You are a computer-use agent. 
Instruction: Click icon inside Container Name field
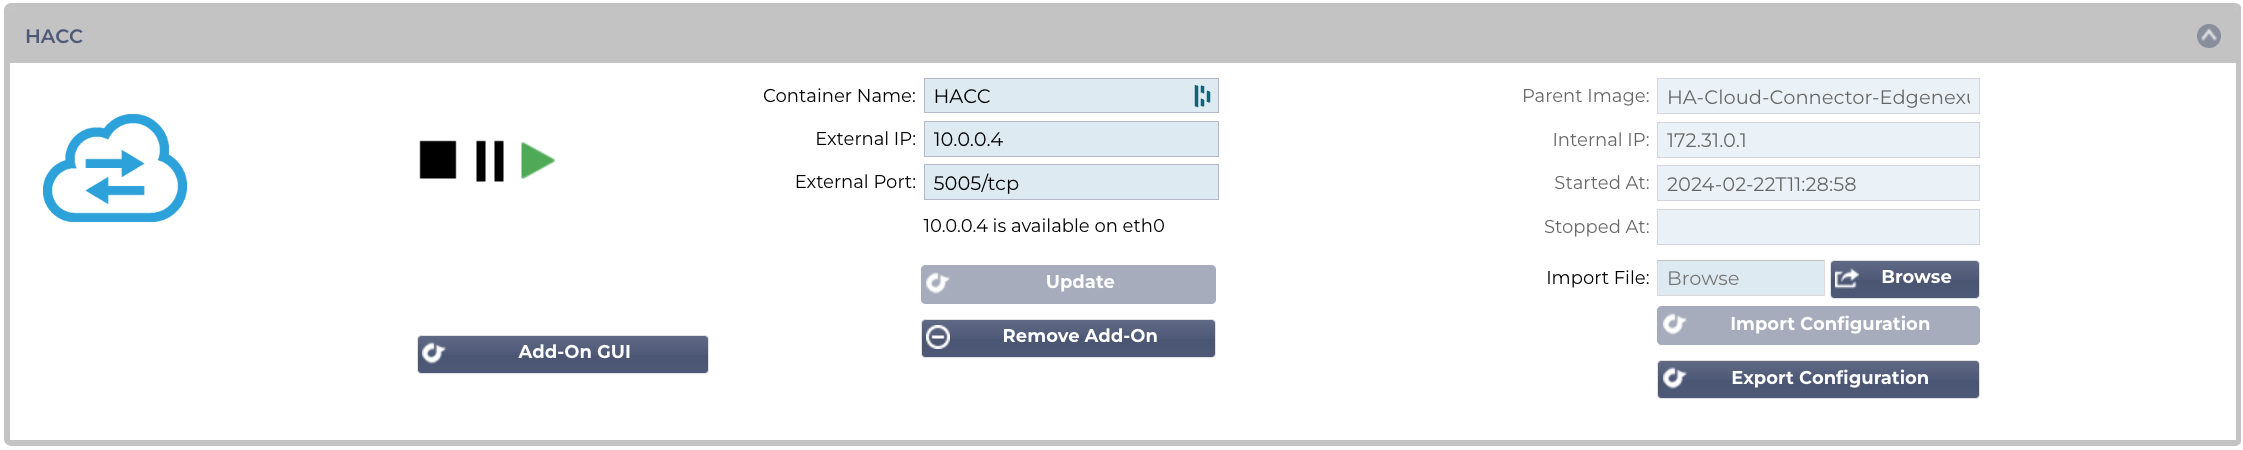point(1202,96)
